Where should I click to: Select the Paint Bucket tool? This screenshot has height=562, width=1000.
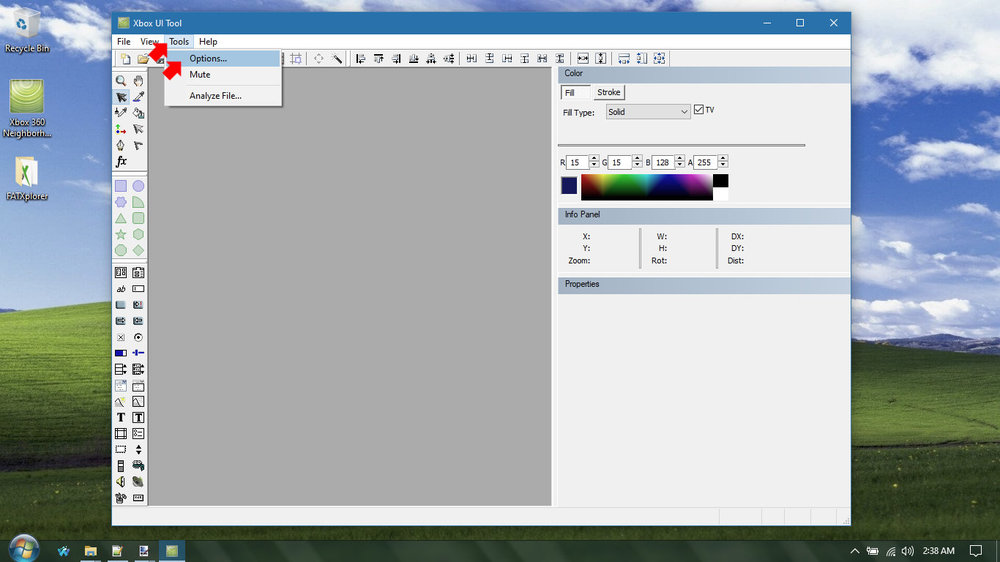coord(138,113)
